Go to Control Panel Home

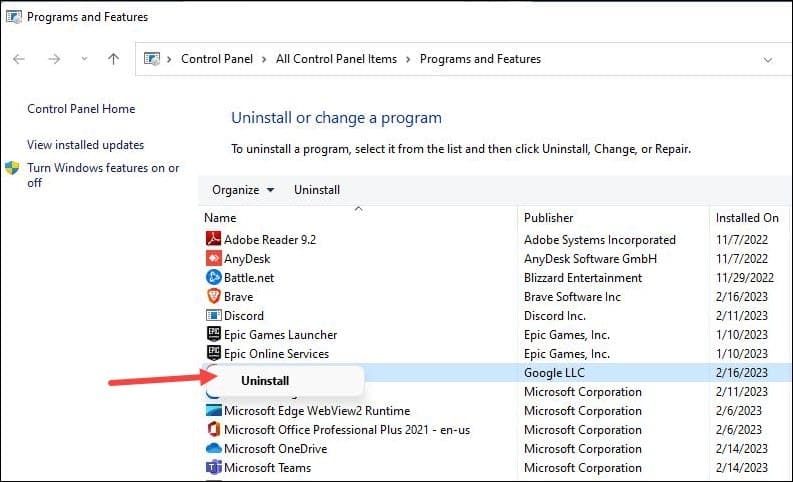(81, 109)
